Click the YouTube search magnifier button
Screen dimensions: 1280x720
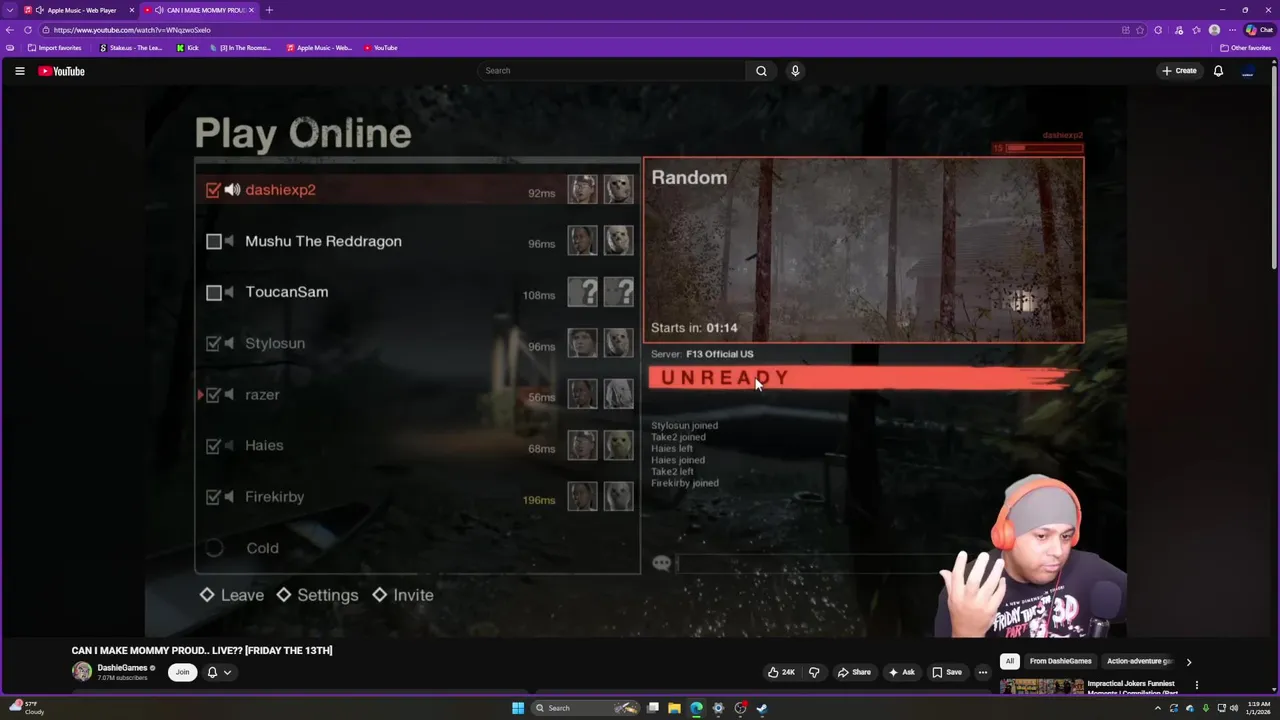tap(761, 71)
